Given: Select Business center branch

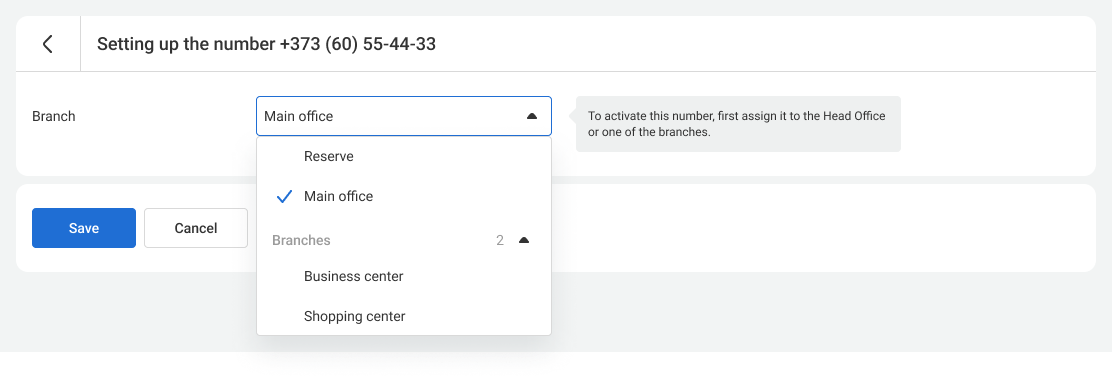Looking at the screenshot, I should click(404, 277).
